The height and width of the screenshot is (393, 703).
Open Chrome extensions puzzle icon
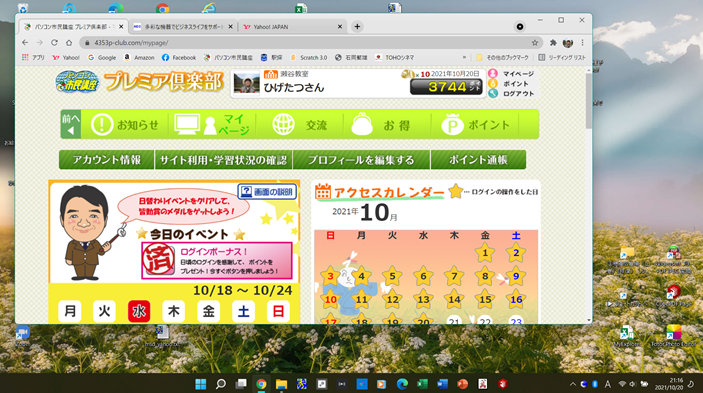tap(553, 43)
